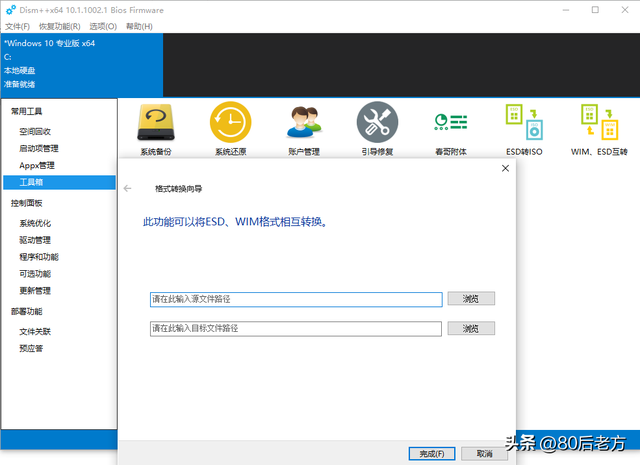Click the 取消 cancel button
640x465 pixels.
[x=484, y=453]
